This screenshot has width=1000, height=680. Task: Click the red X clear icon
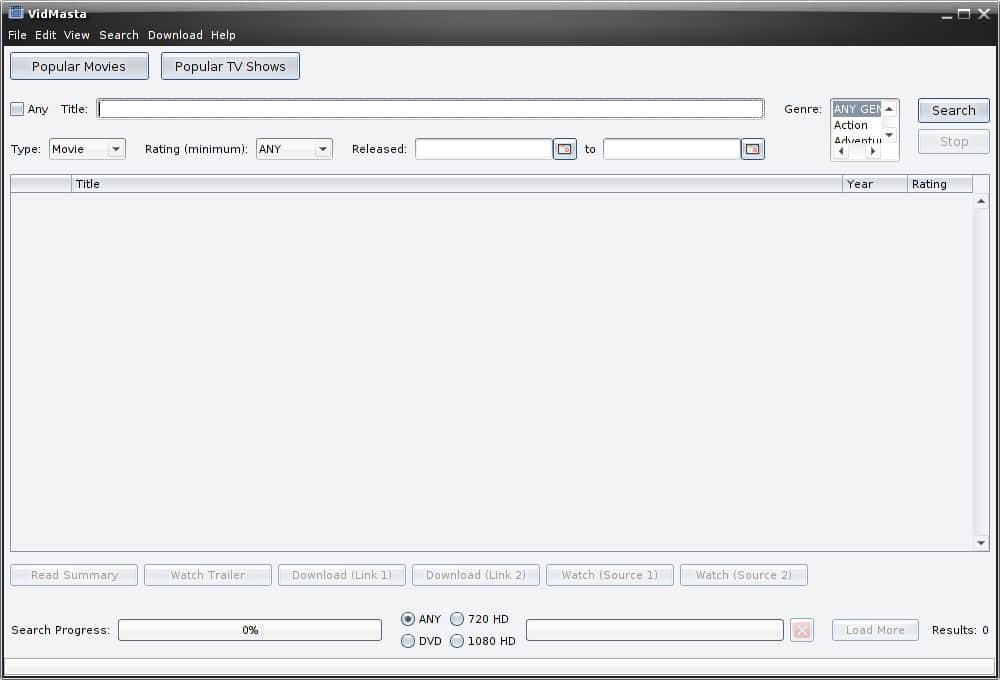point(801,630)
